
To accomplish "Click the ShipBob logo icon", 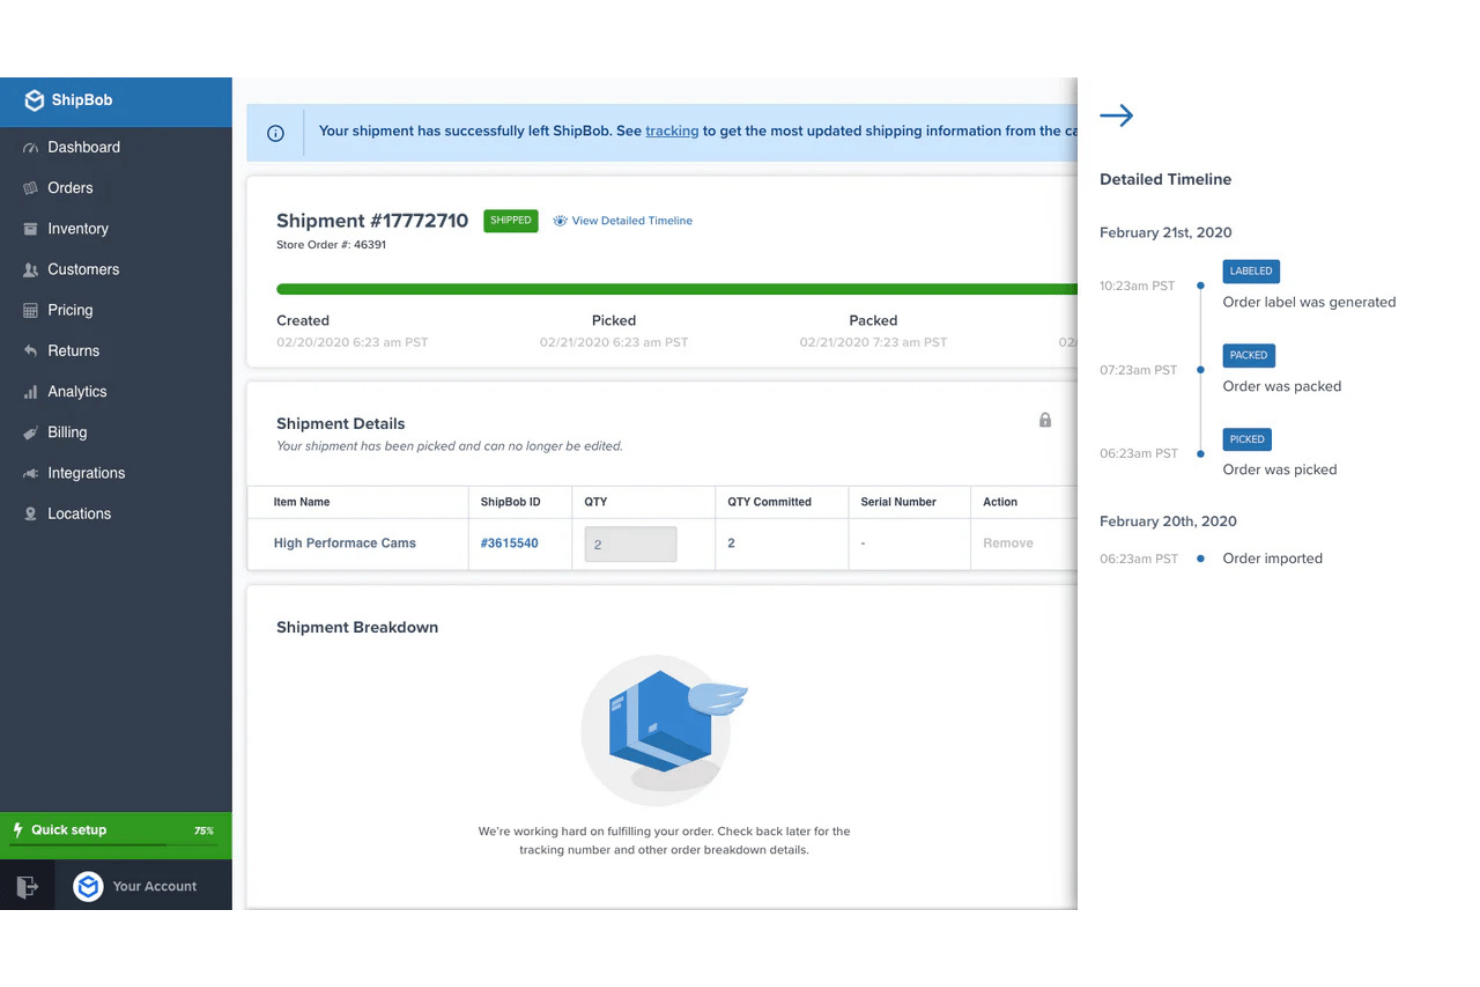I will click(34, 100).
